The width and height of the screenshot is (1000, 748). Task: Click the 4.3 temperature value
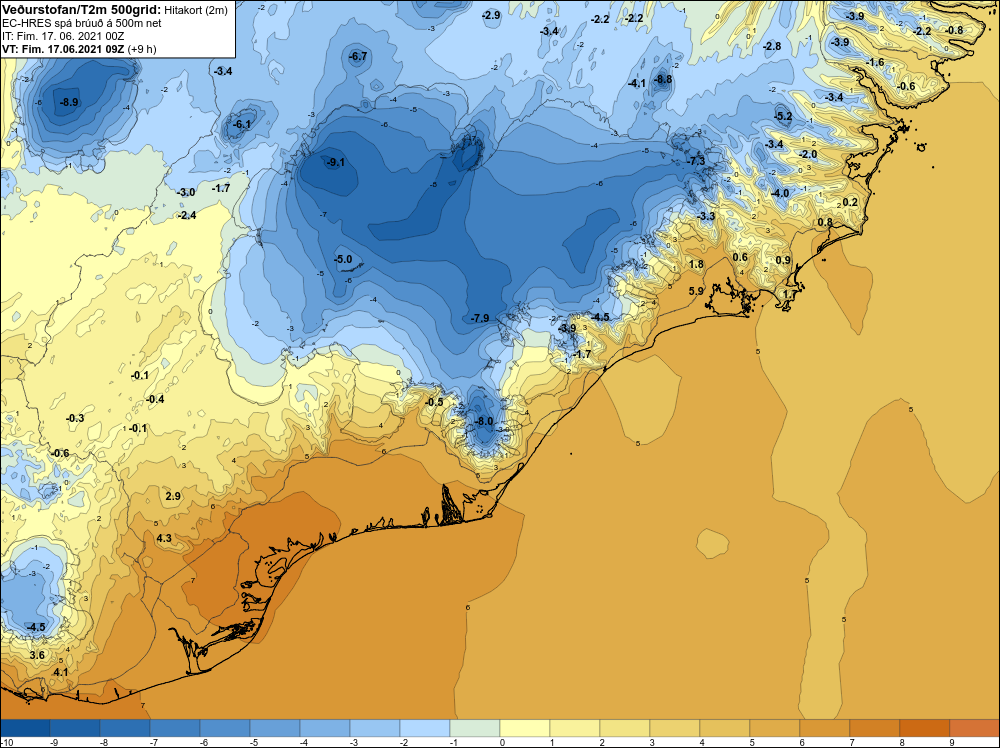(x=164, y=539)
